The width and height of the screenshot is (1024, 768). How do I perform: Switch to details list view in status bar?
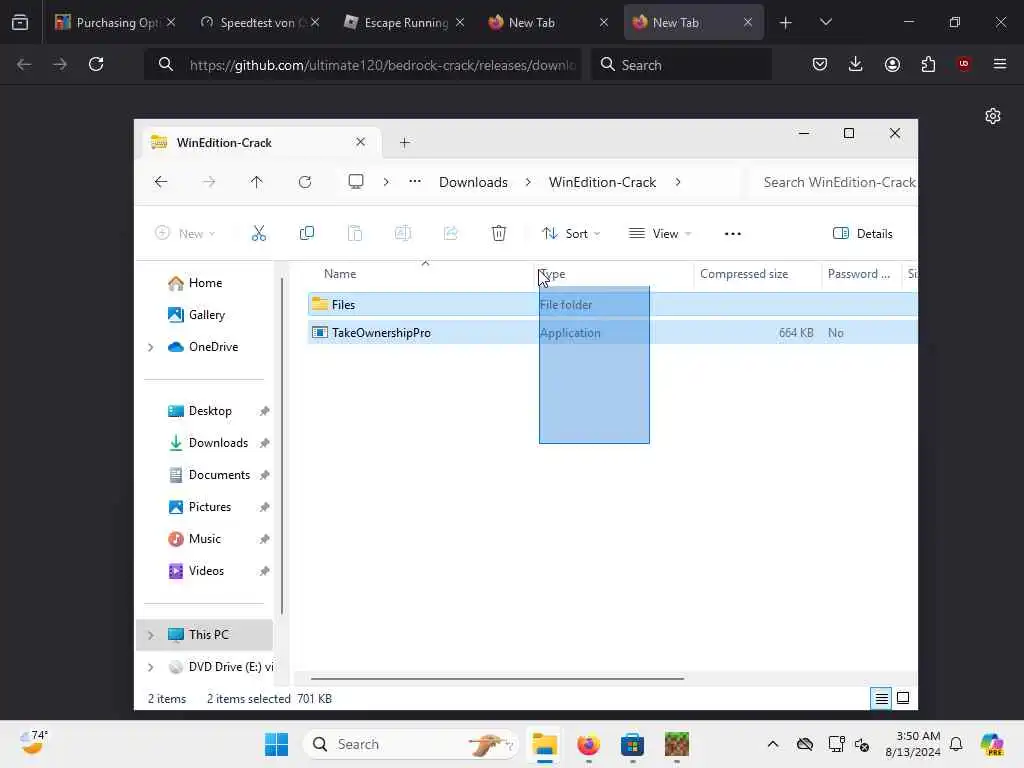tap(881, 699)
